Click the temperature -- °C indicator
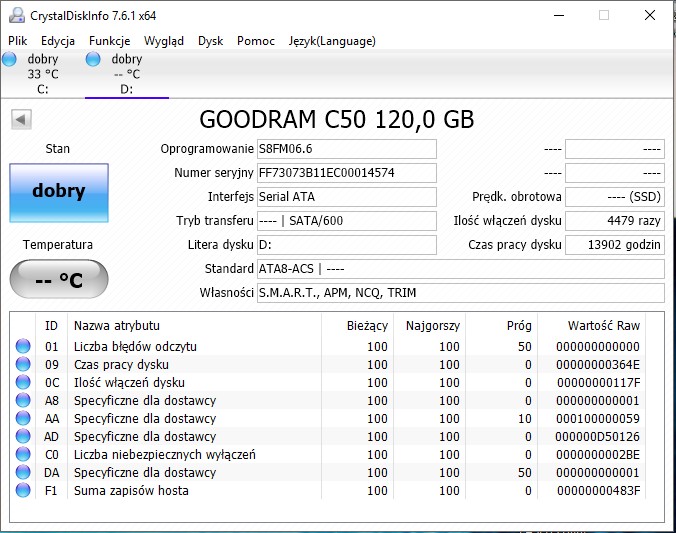The image size is (676, 533). (x=59, y=279)
